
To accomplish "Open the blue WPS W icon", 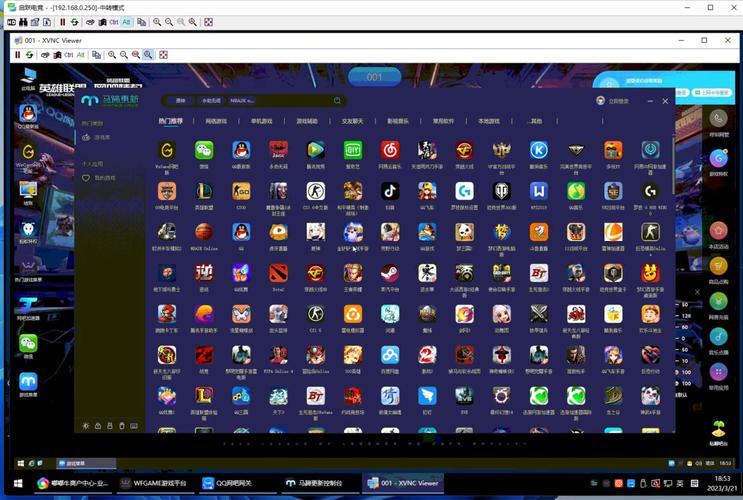I will tap(539, 191).
